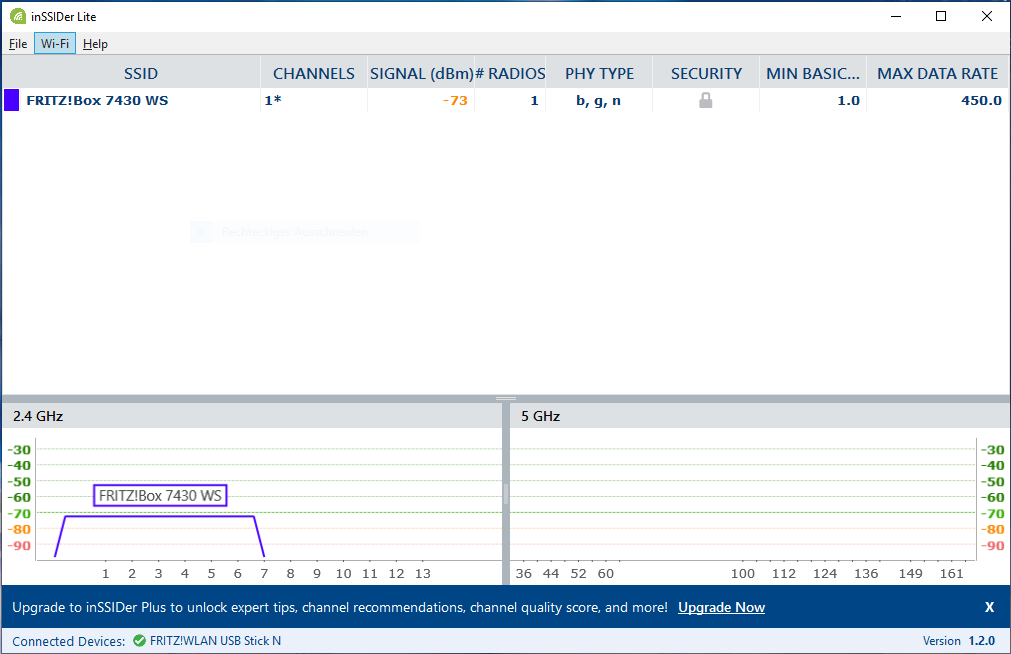This screenshot has width=1011, height=654.
Task: Click FRITZ!WLAN USB Stick N device text
Action: [215, 640]
